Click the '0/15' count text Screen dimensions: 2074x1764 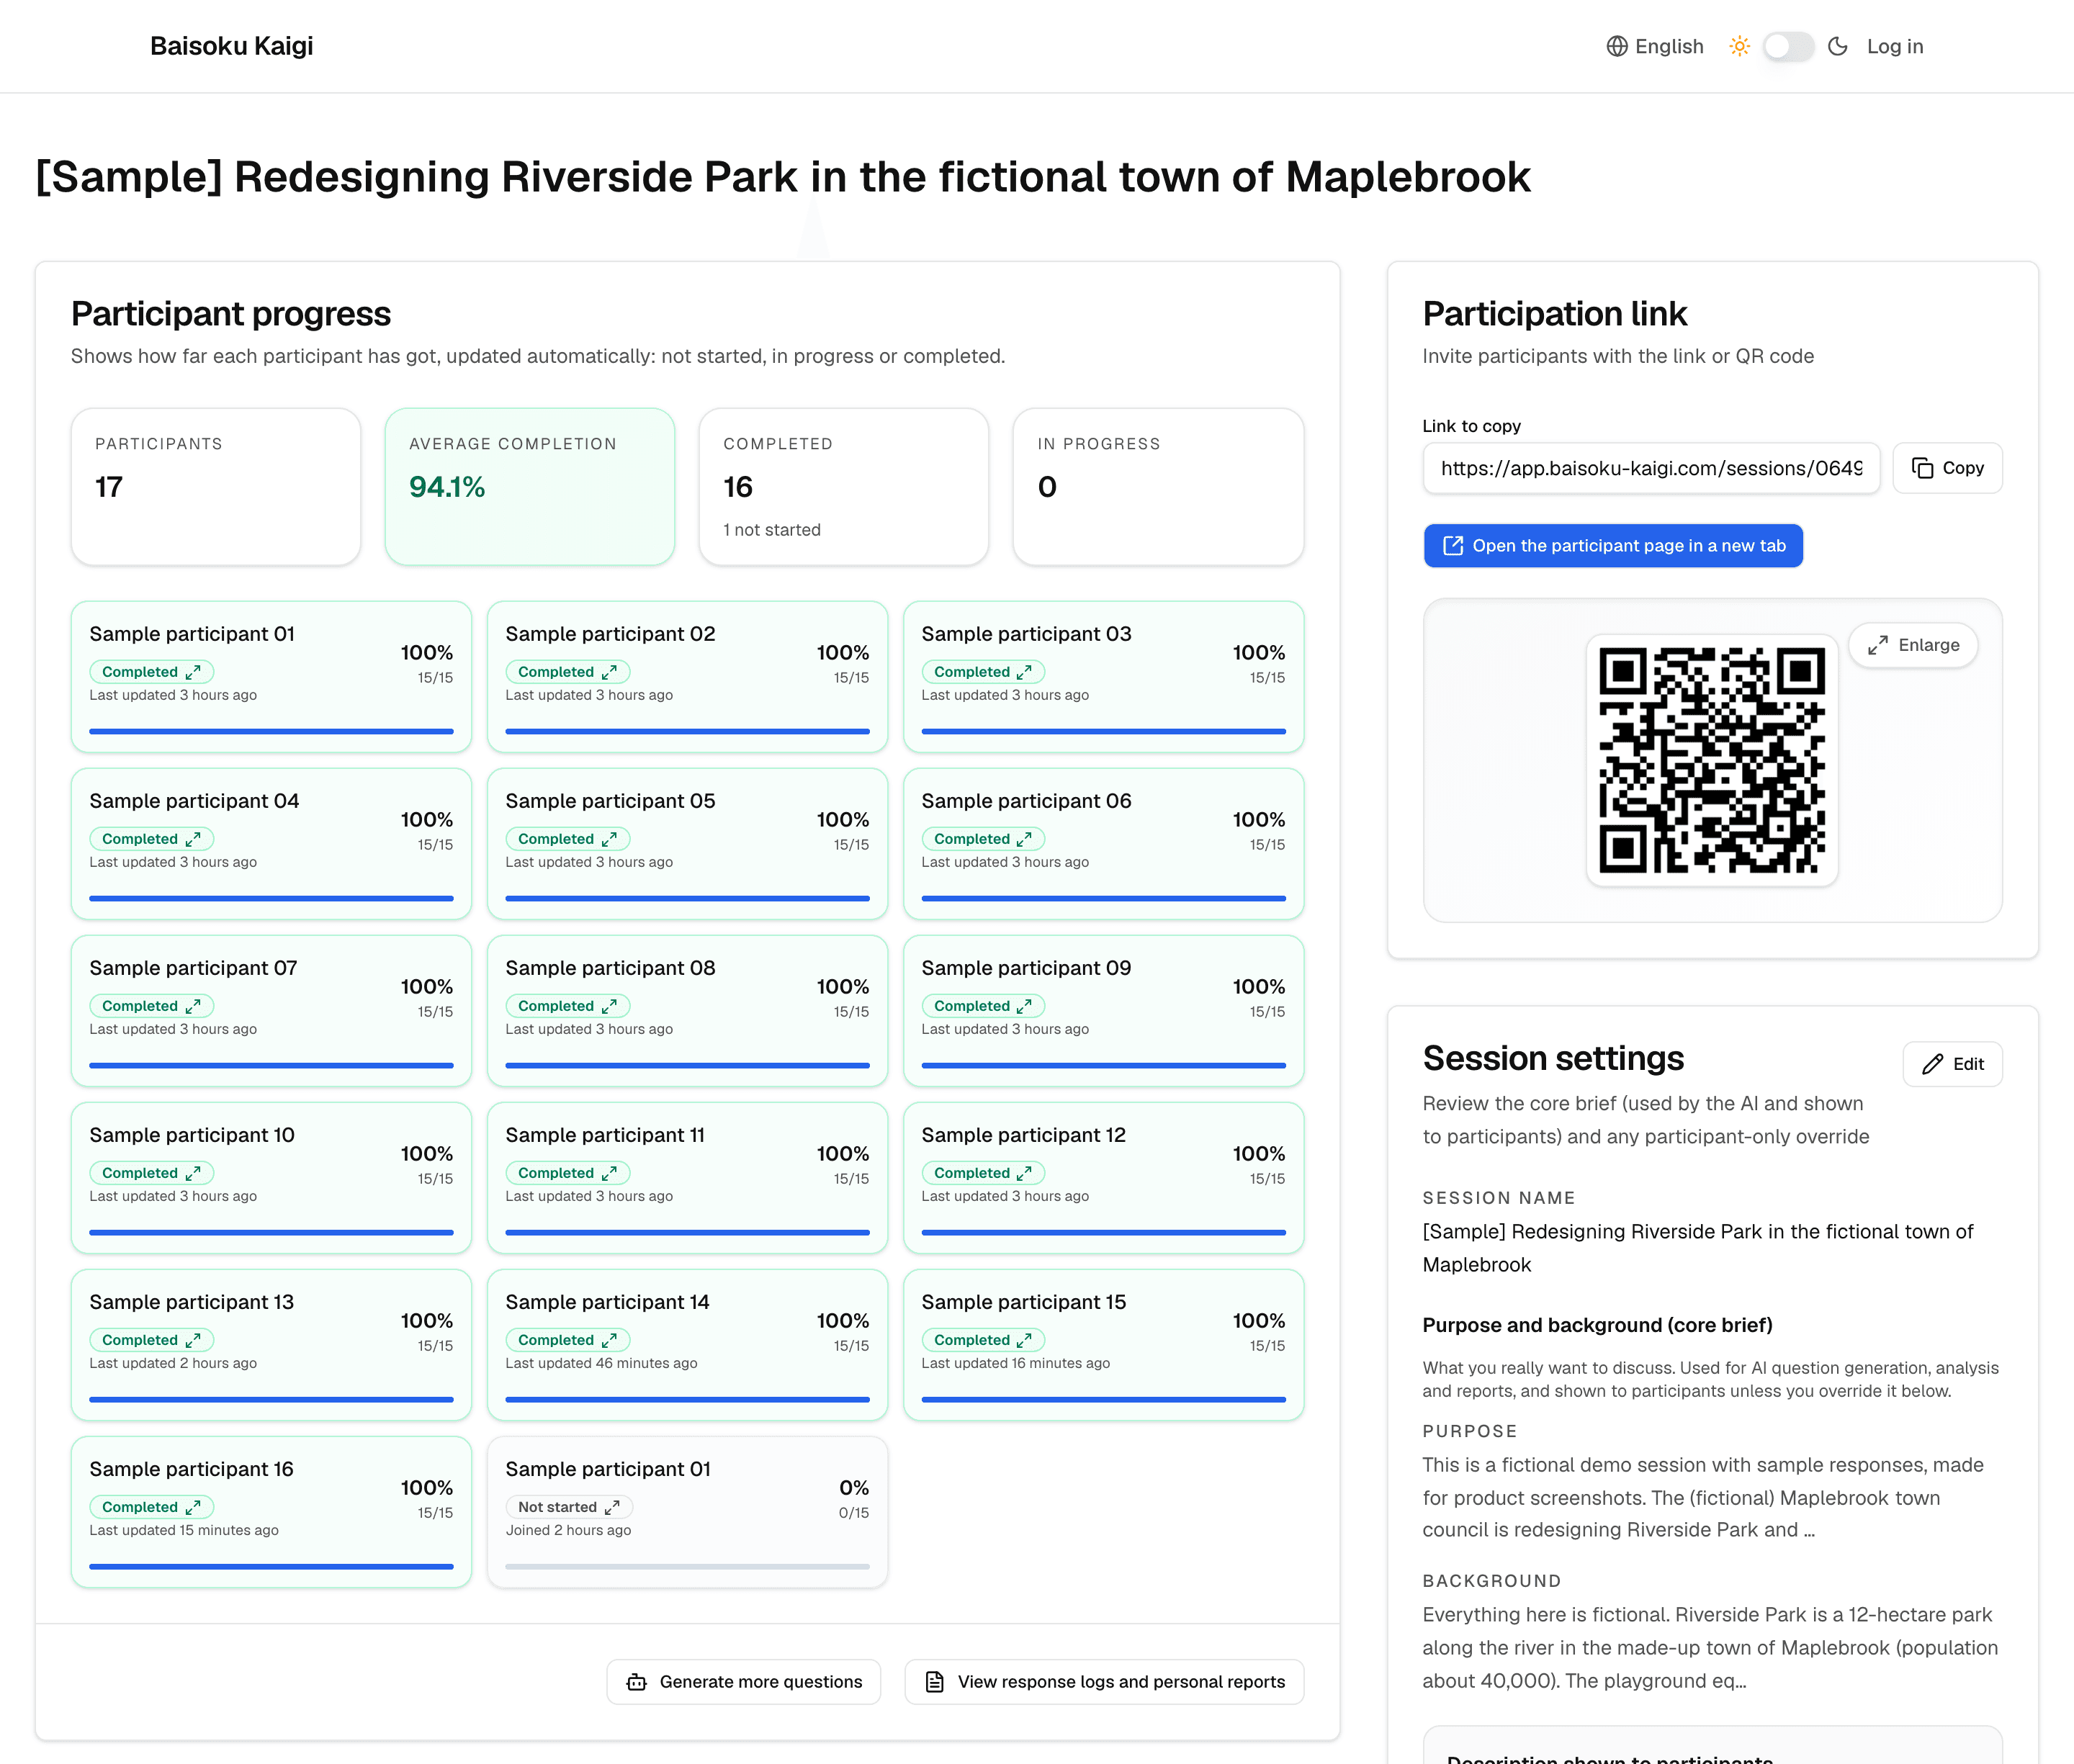[853, 1513]
